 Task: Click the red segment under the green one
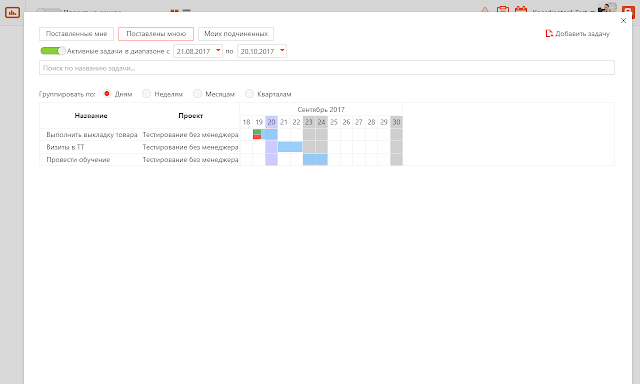click(x=257, y=137)
